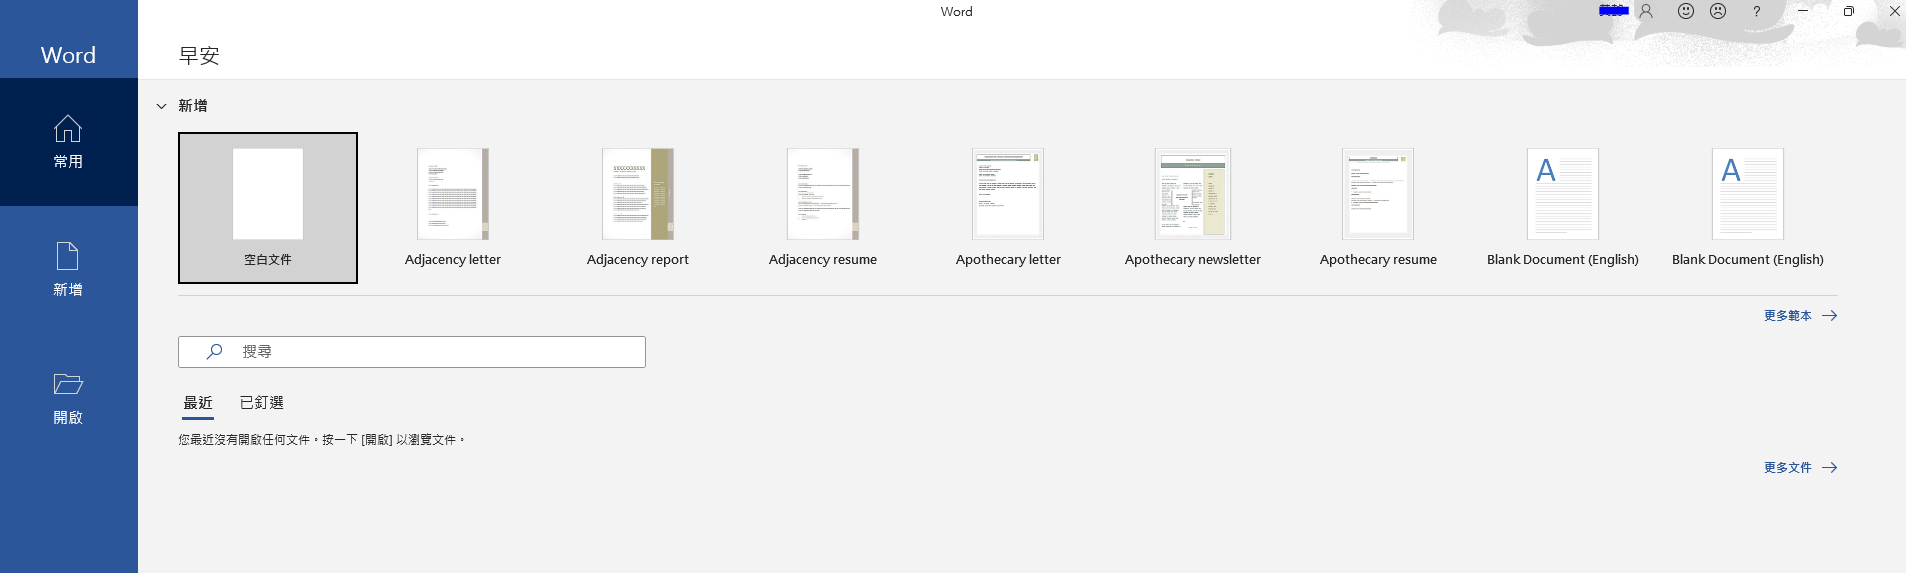Close the Word window
Viewport: 1906px width, 573px height.
pos(1893,11)
